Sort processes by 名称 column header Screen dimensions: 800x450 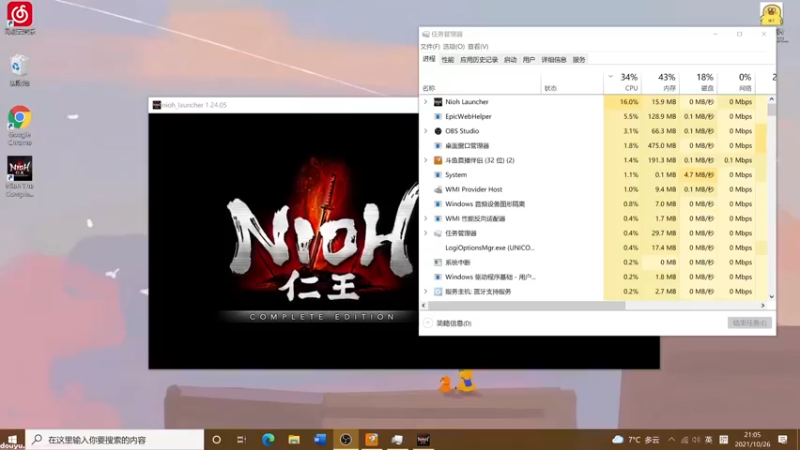pyautogui.click(x=480, y=82)
